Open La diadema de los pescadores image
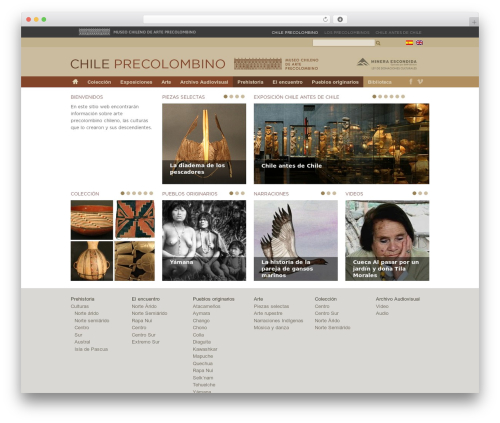The image size is (500, 423). click(204, 144)
